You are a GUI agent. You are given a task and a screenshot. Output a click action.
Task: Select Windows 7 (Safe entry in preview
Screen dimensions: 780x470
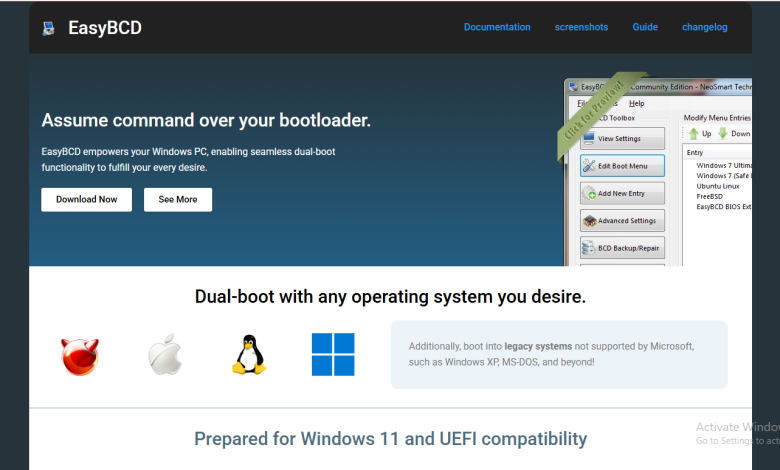[x=724, y=176]
